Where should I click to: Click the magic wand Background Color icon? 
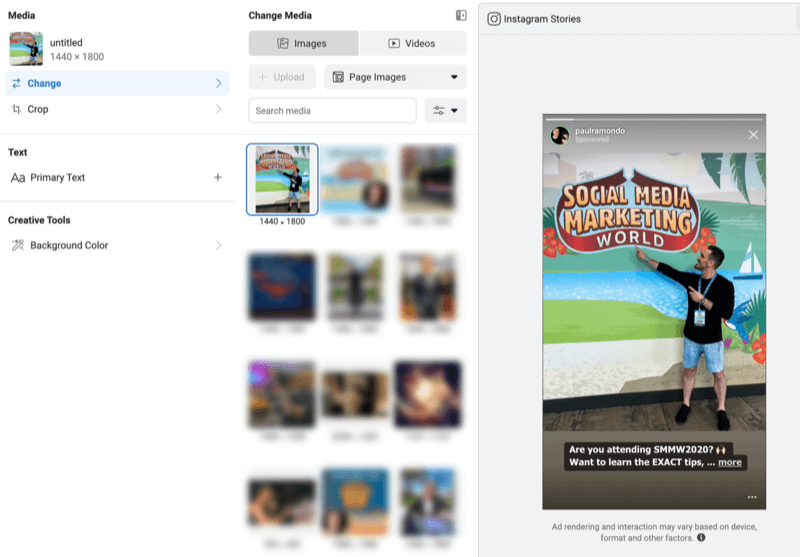click(18, 245)
